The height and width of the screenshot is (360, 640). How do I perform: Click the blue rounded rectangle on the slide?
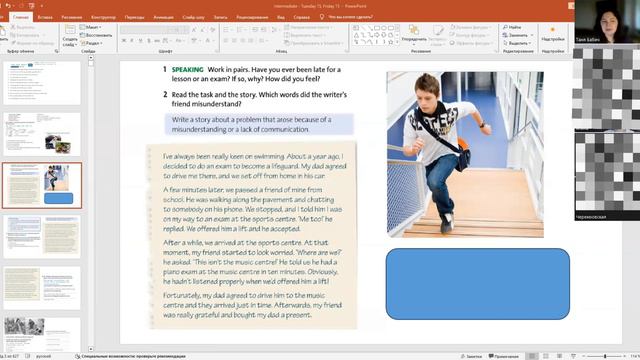click(478, 284)
